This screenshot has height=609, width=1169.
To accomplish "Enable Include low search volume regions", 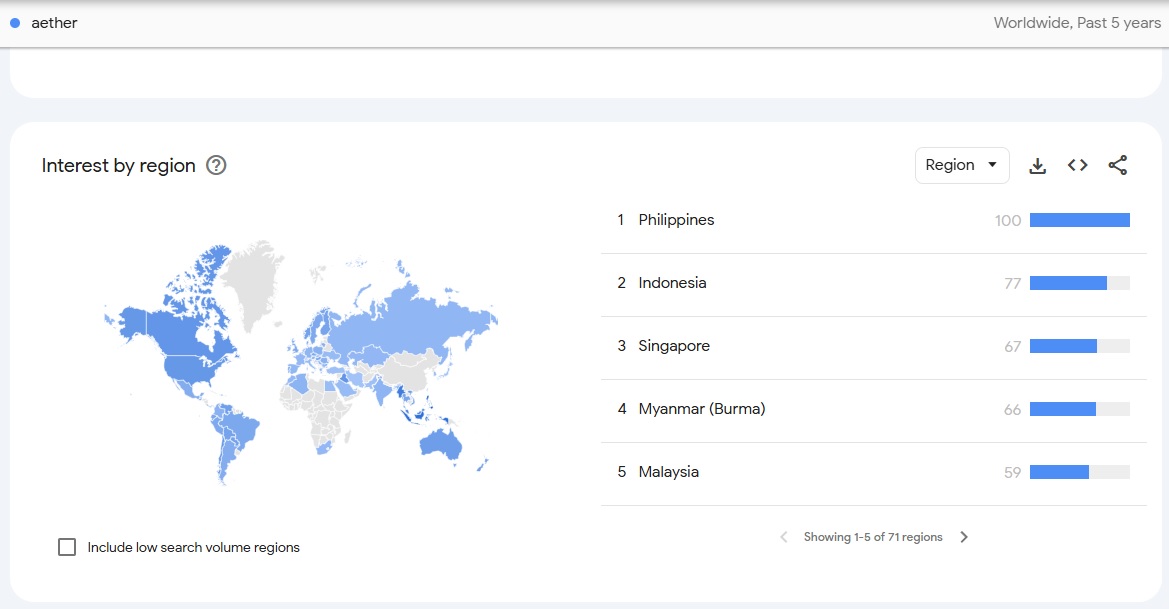I will [x=67, y=547].
